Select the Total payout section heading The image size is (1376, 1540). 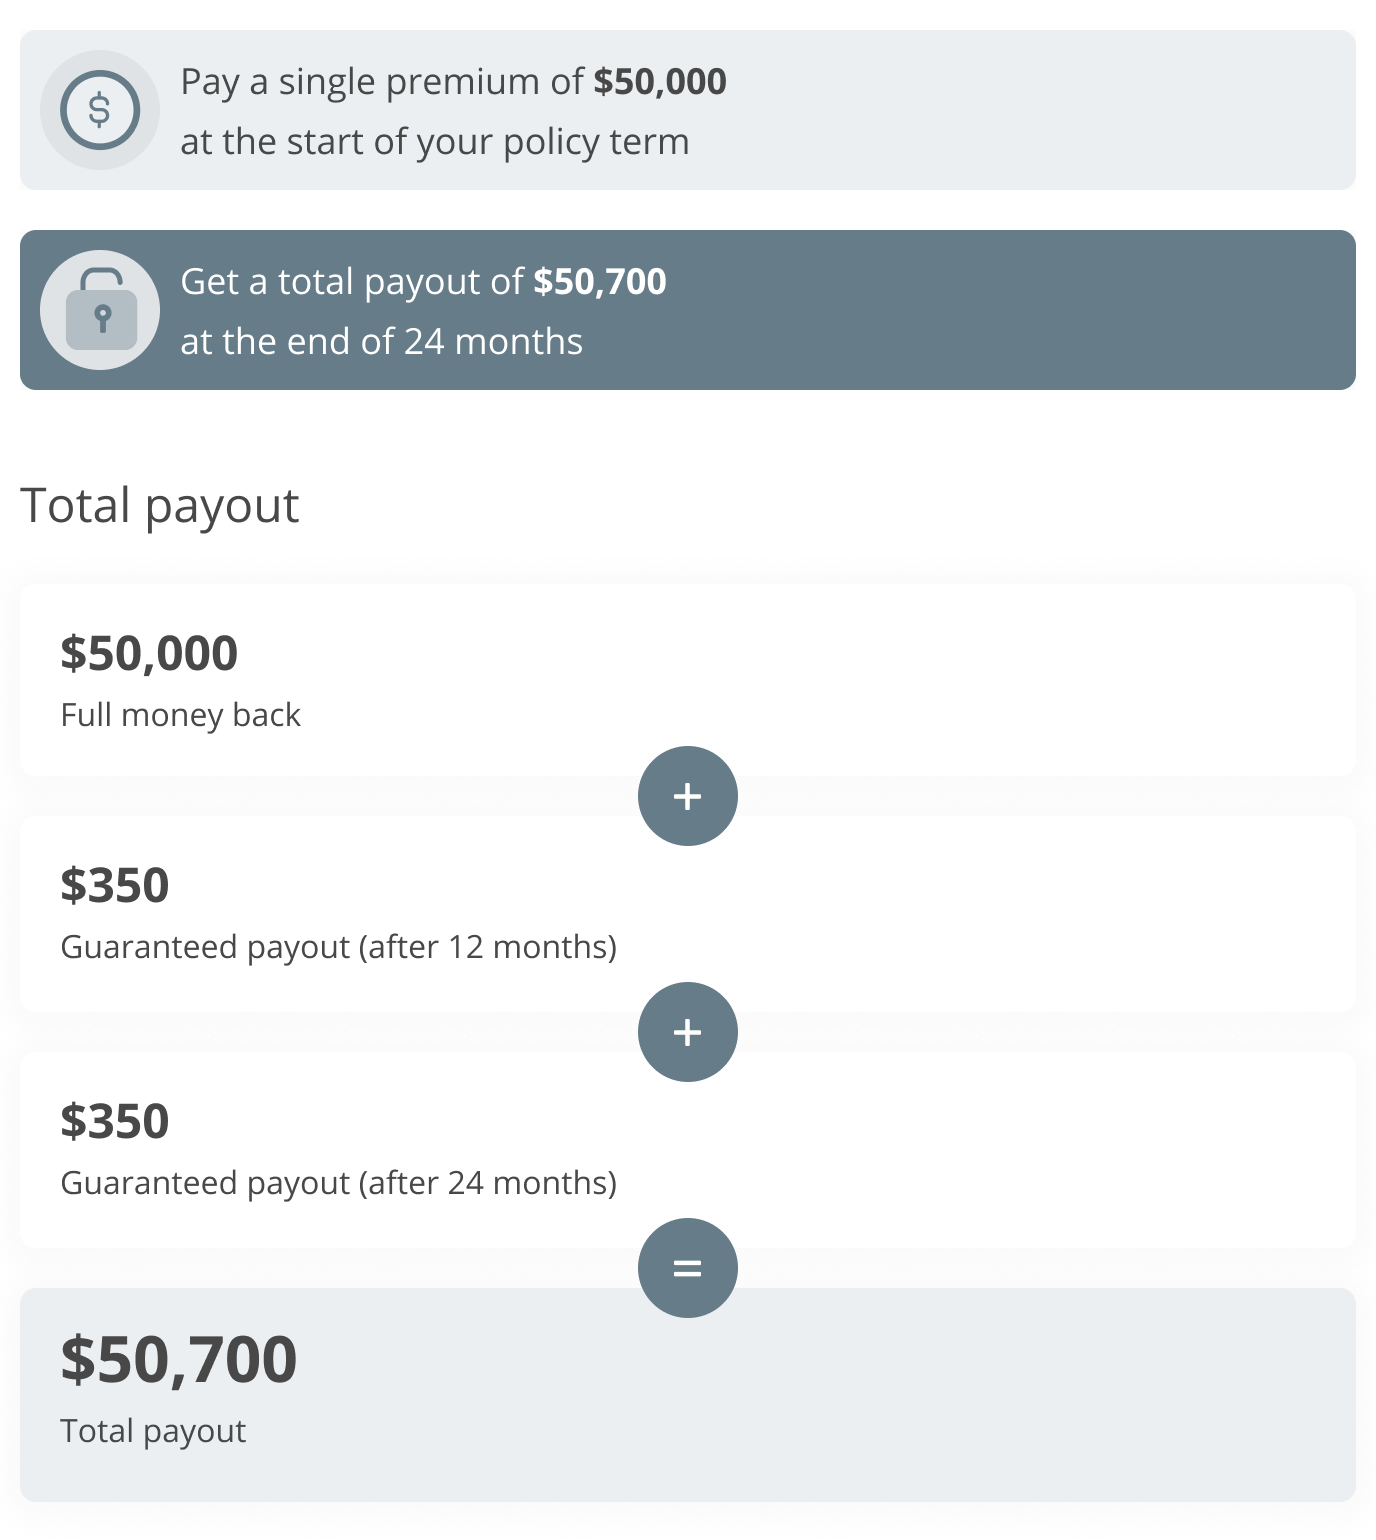click(160, 505)
